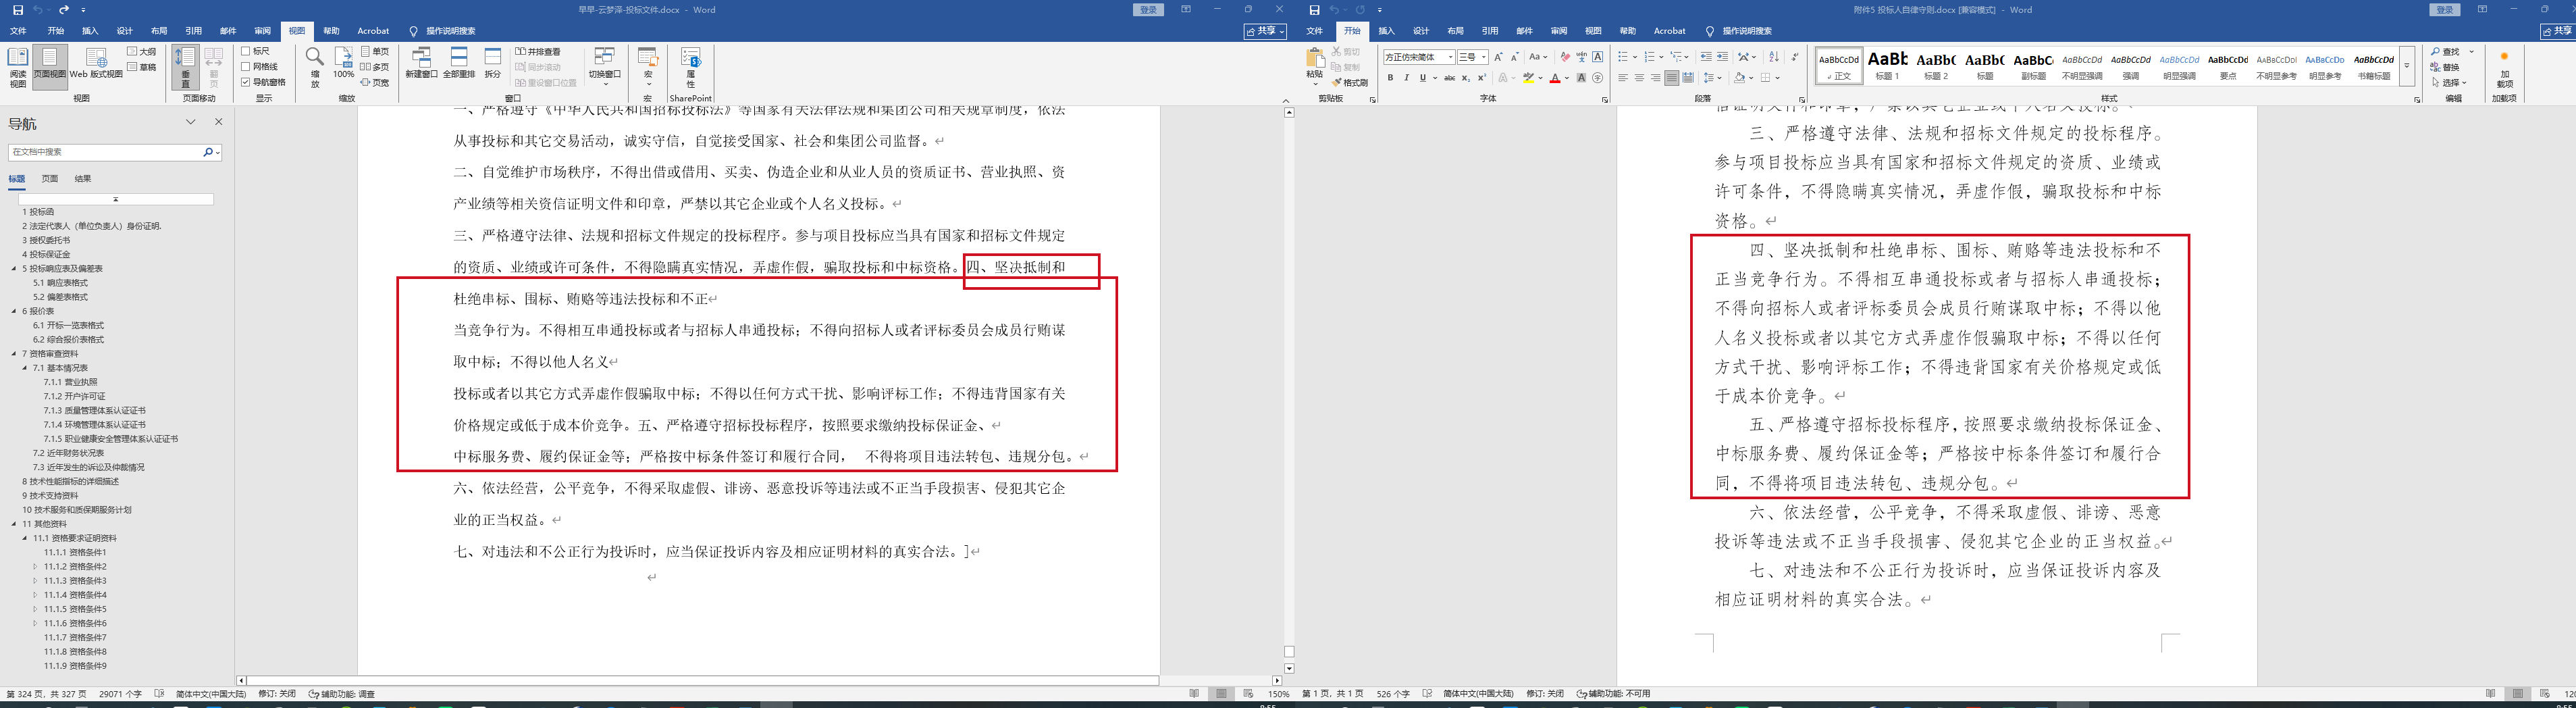The image size is (2576, 708).
Task: Click the Clear Formatting eraser icon
Action: click(1565, 57)
